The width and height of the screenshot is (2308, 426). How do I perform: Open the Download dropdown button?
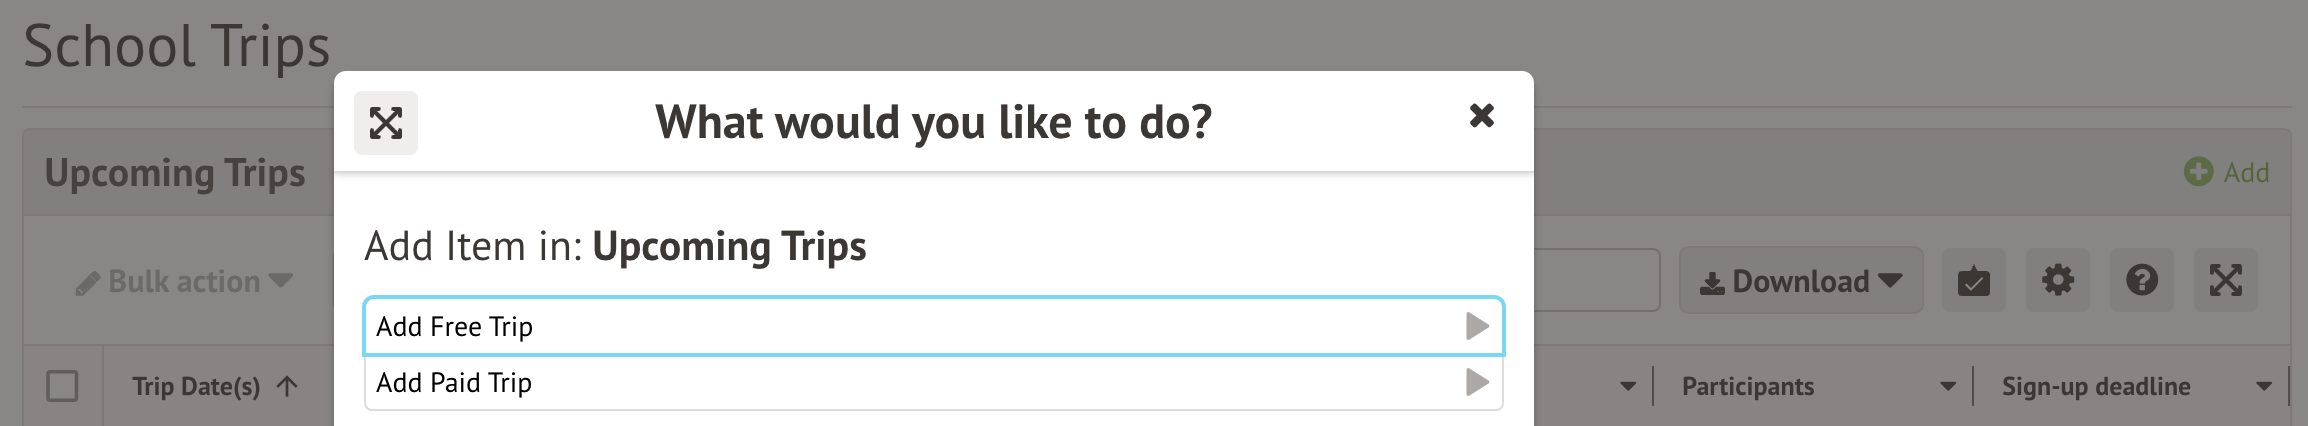[1801, 281]
